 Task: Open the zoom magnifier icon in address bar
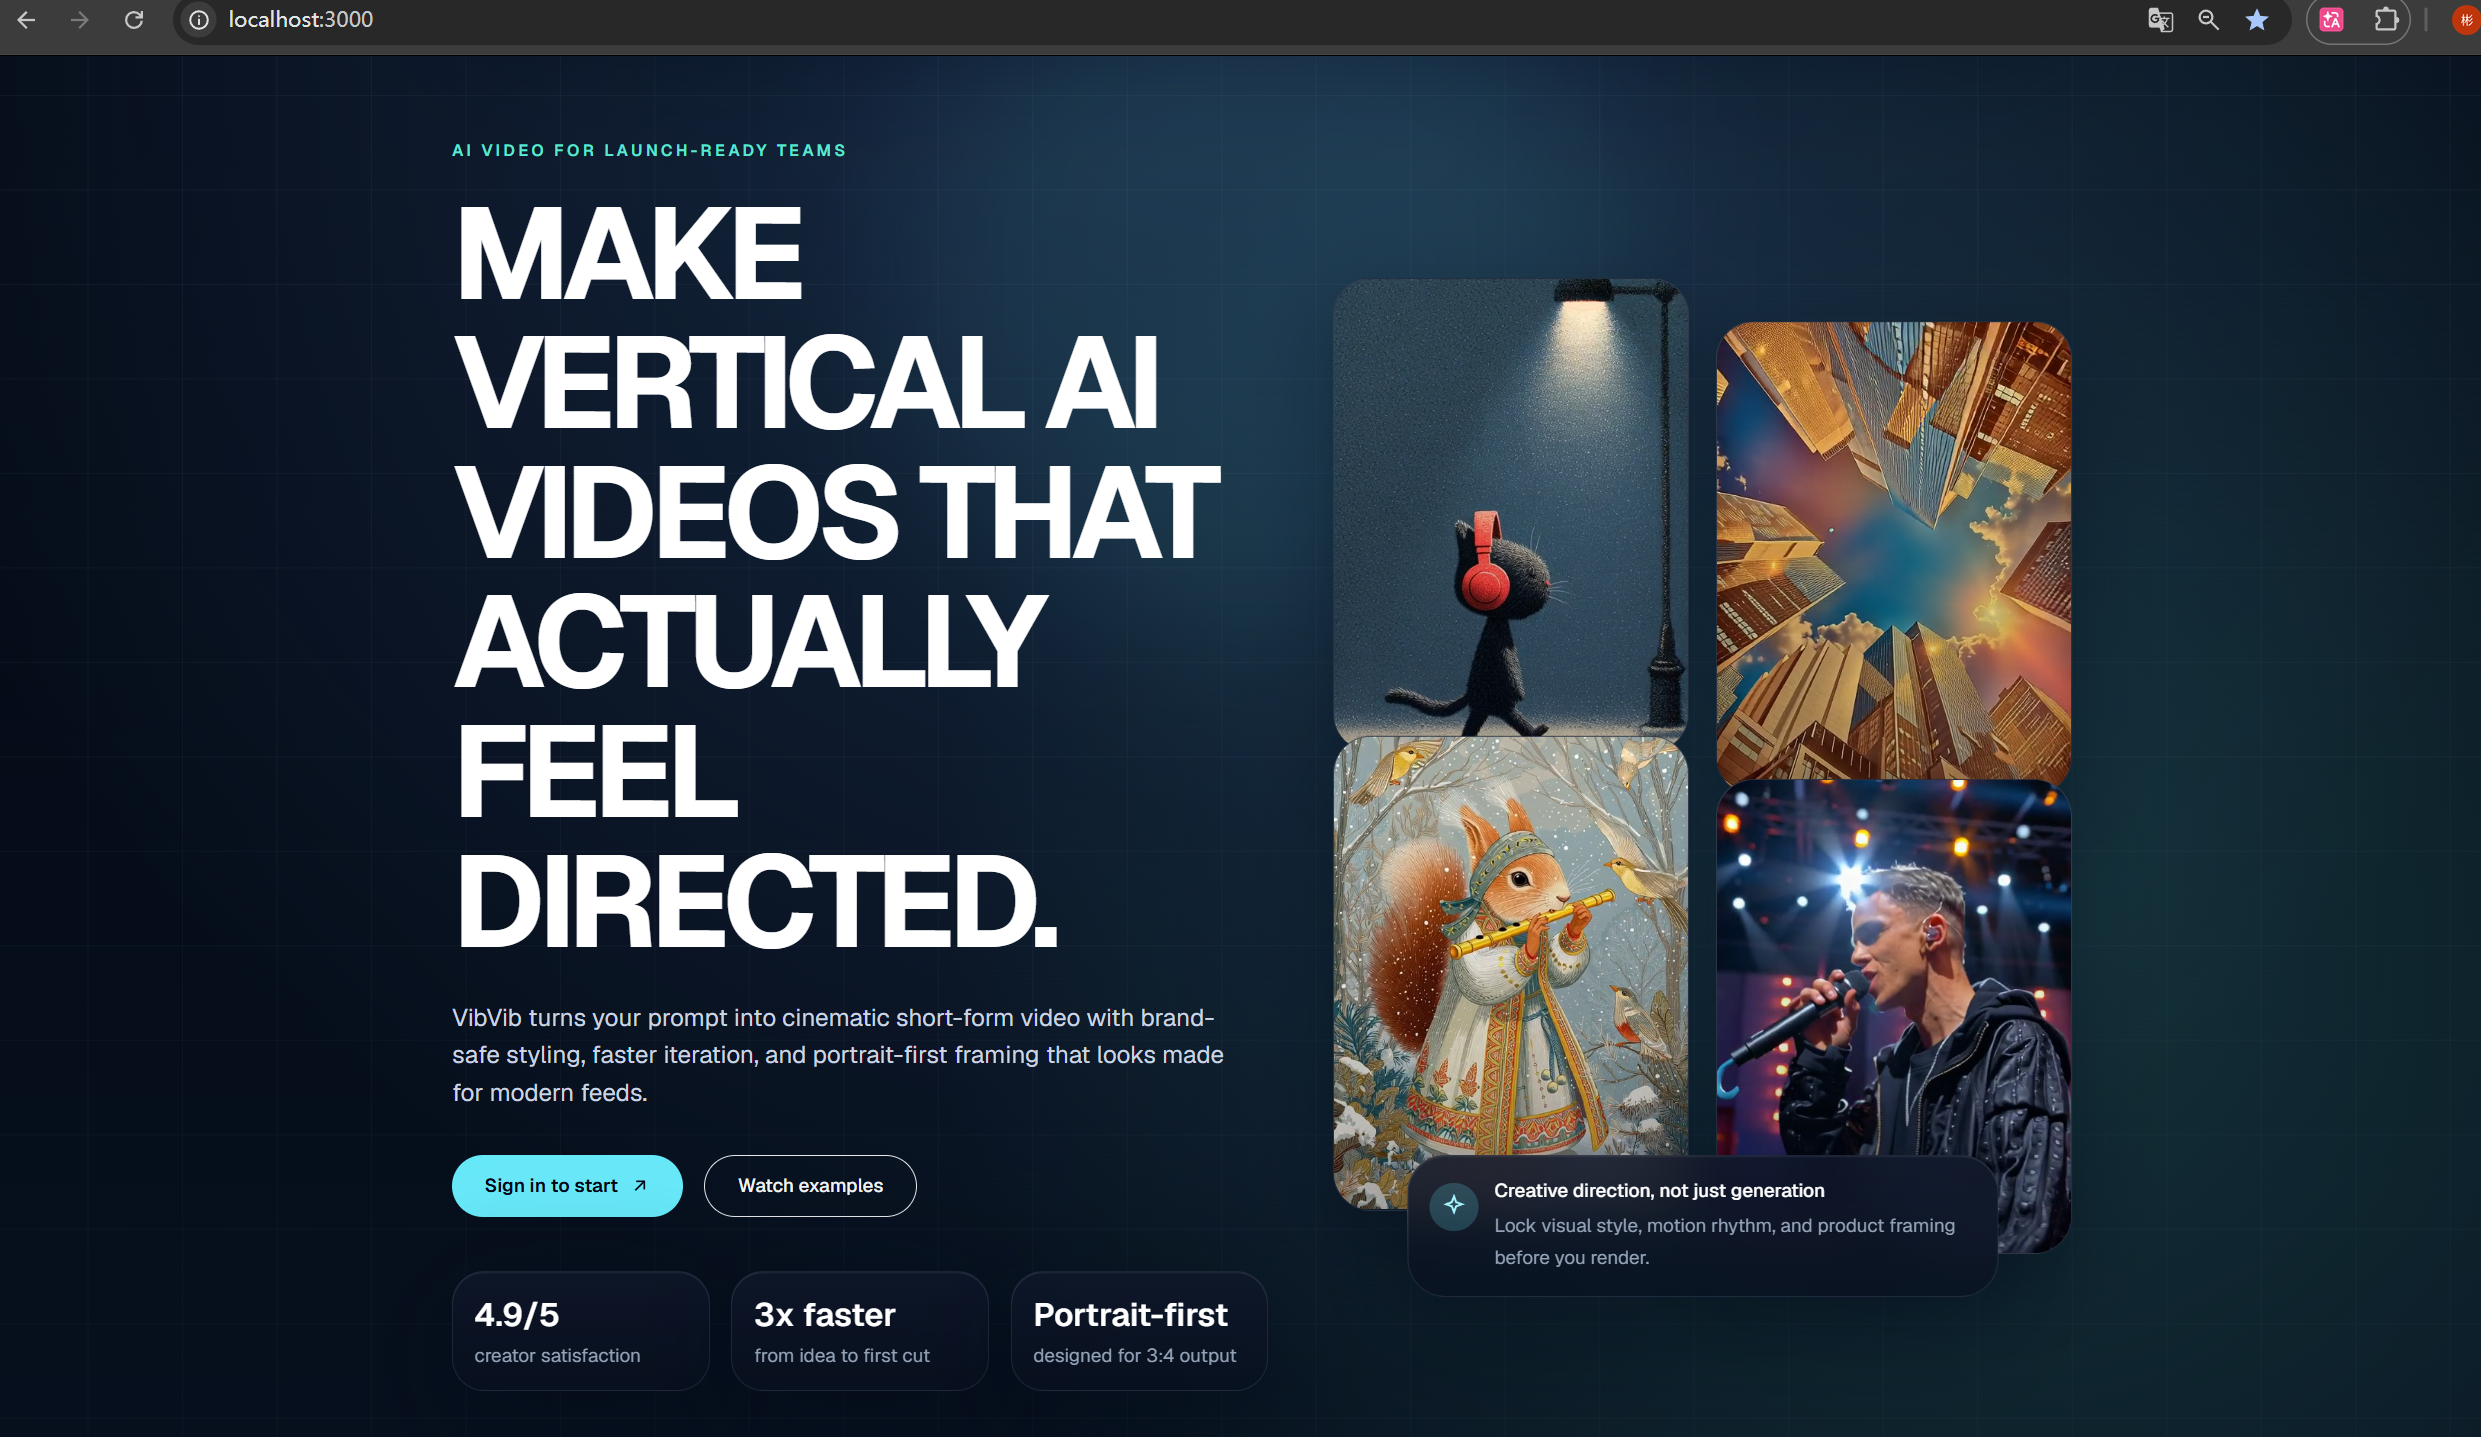2208,20
